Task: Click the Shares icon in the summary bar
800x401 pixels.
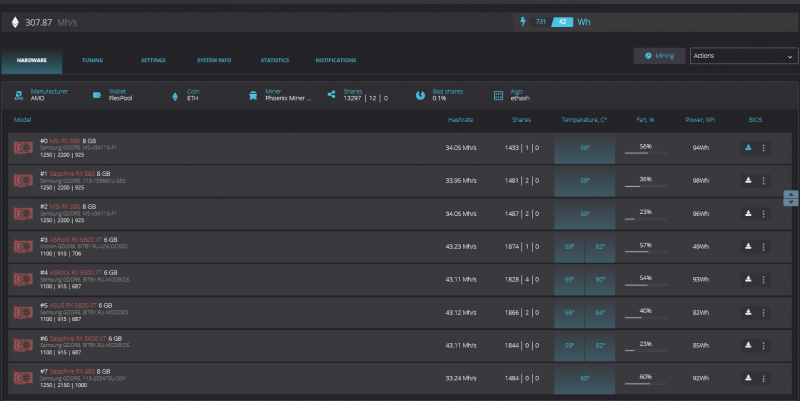Action: click(x=332, y=95)
